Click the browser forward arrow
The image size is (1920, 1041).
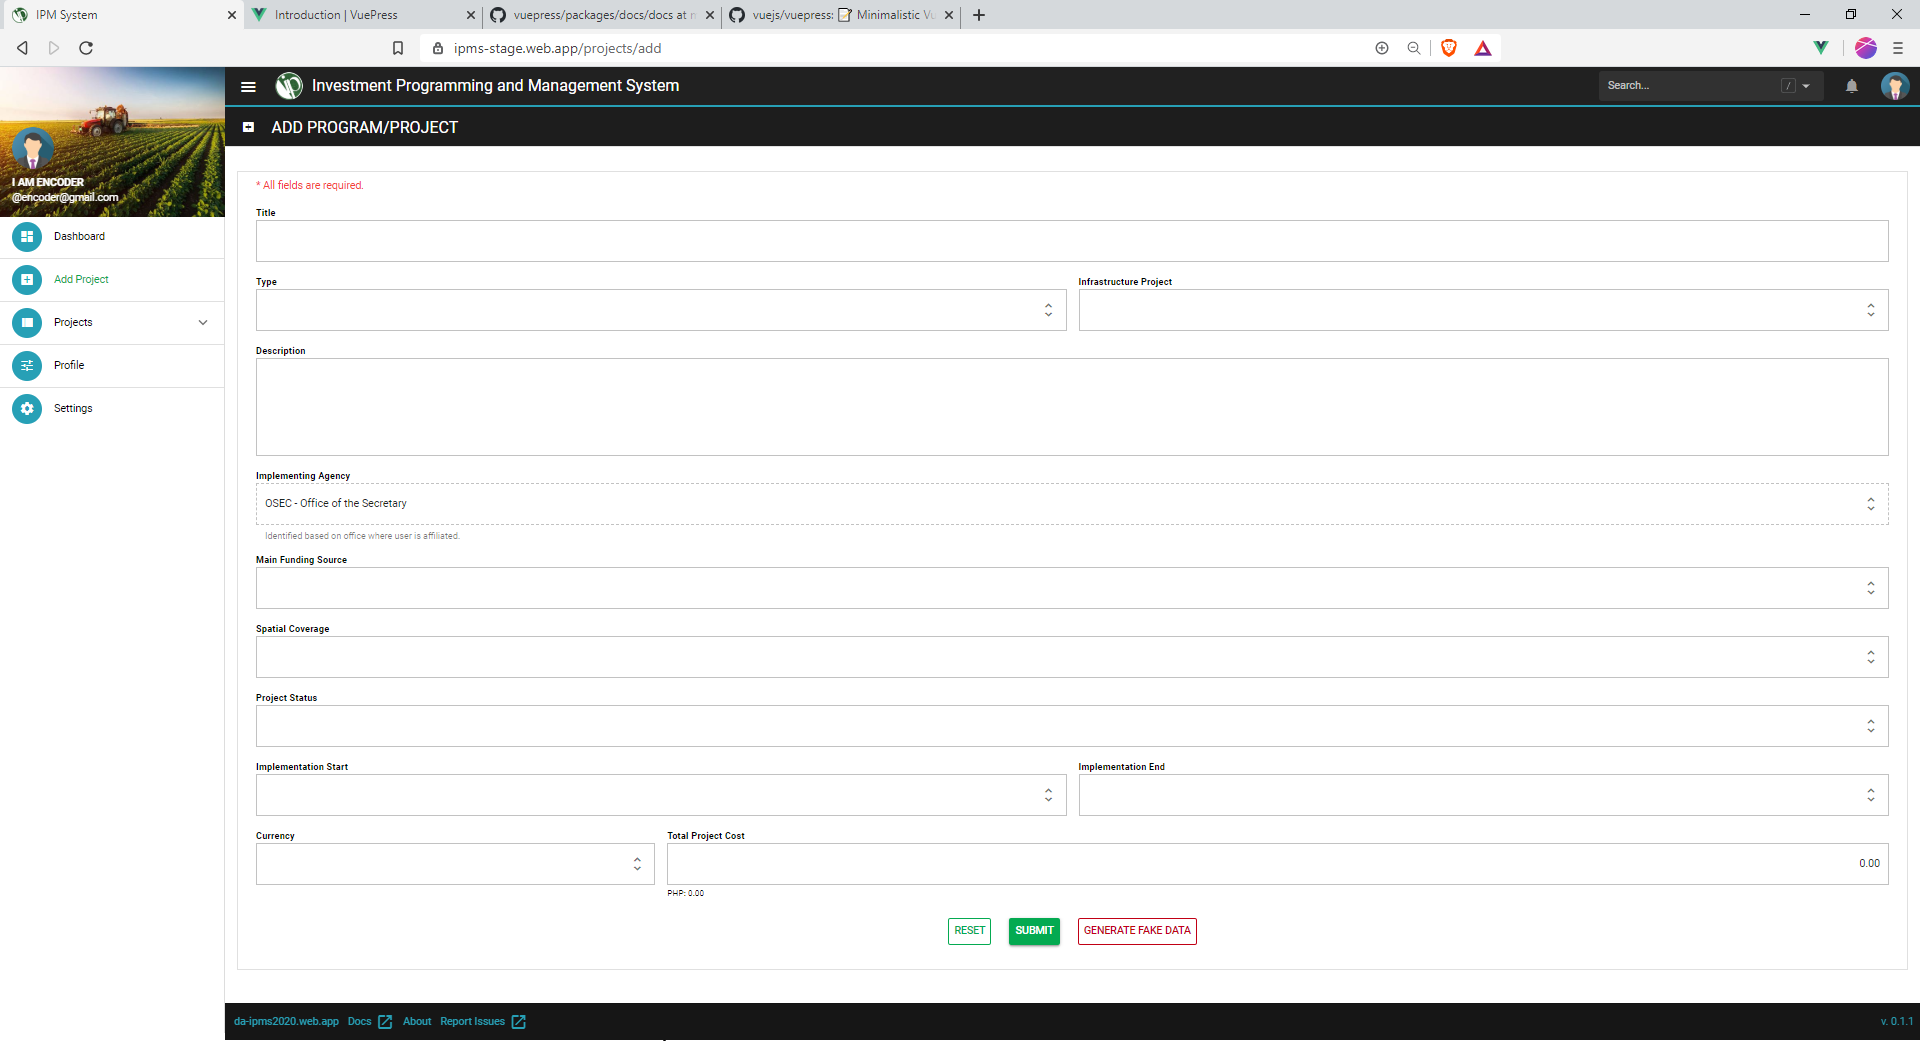[x=54, y=48]
